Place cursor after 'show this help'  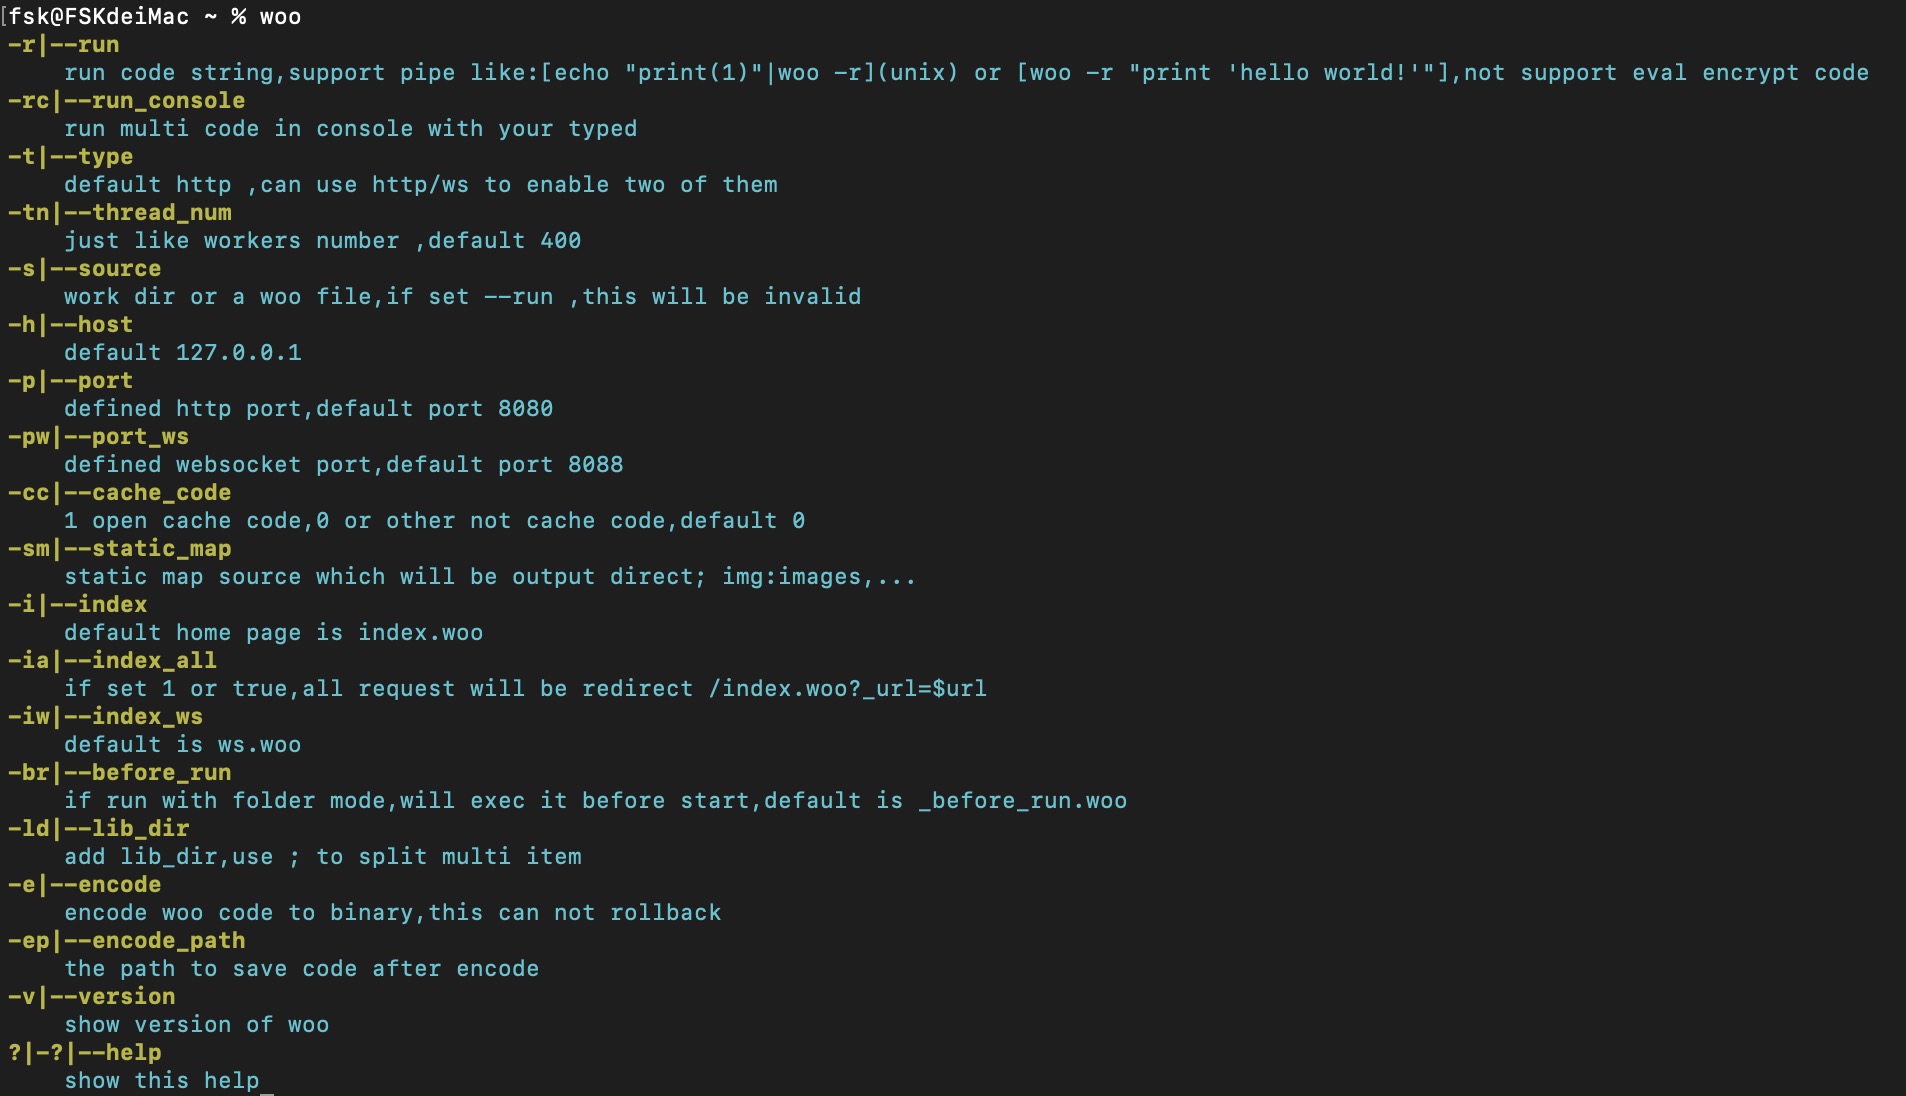click(x=262, y=1081)
